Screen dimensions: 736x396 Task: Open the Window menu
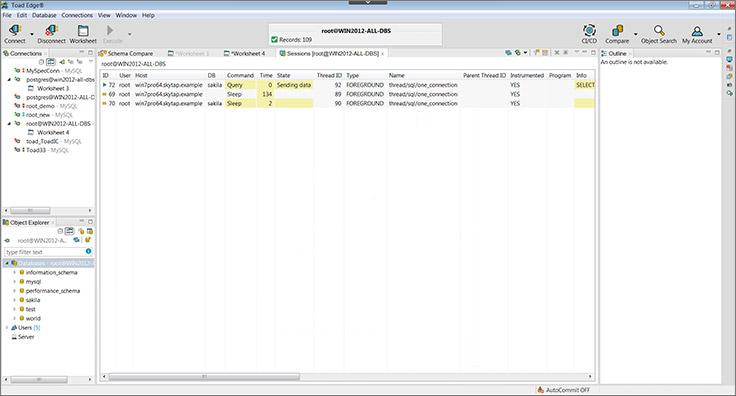tap(126, 15)
